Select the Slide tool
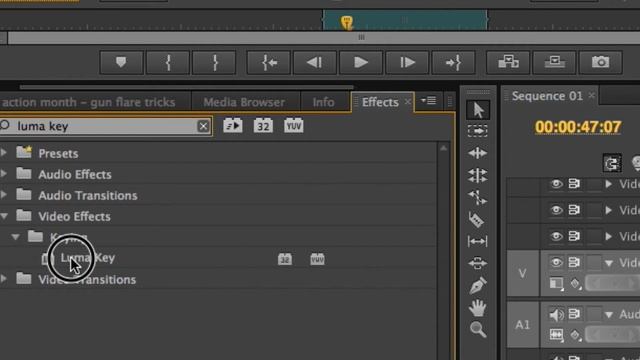 click(x=478, y=263)
